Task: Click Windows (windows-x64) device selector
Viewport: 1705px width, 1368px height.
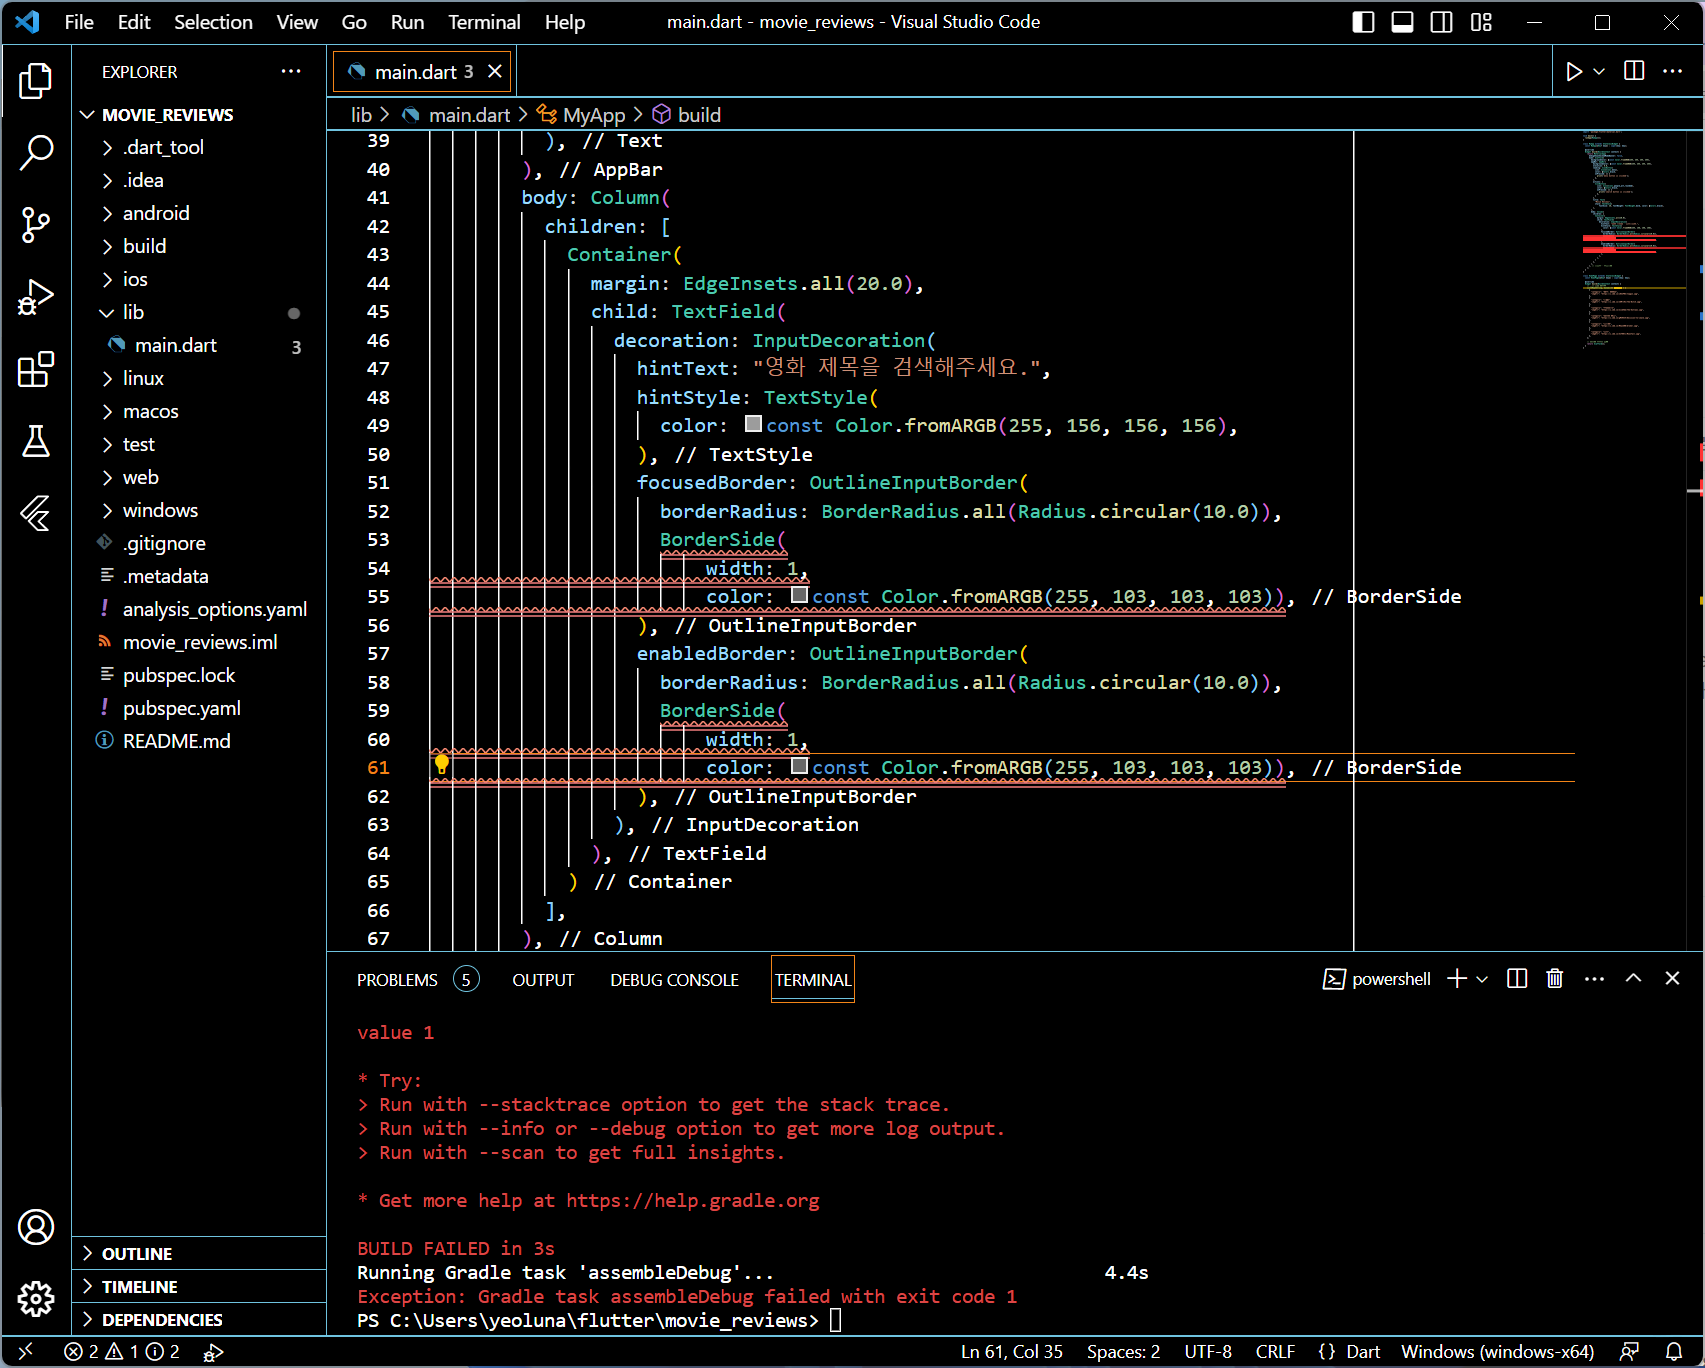Action: pos(1497,1352)
